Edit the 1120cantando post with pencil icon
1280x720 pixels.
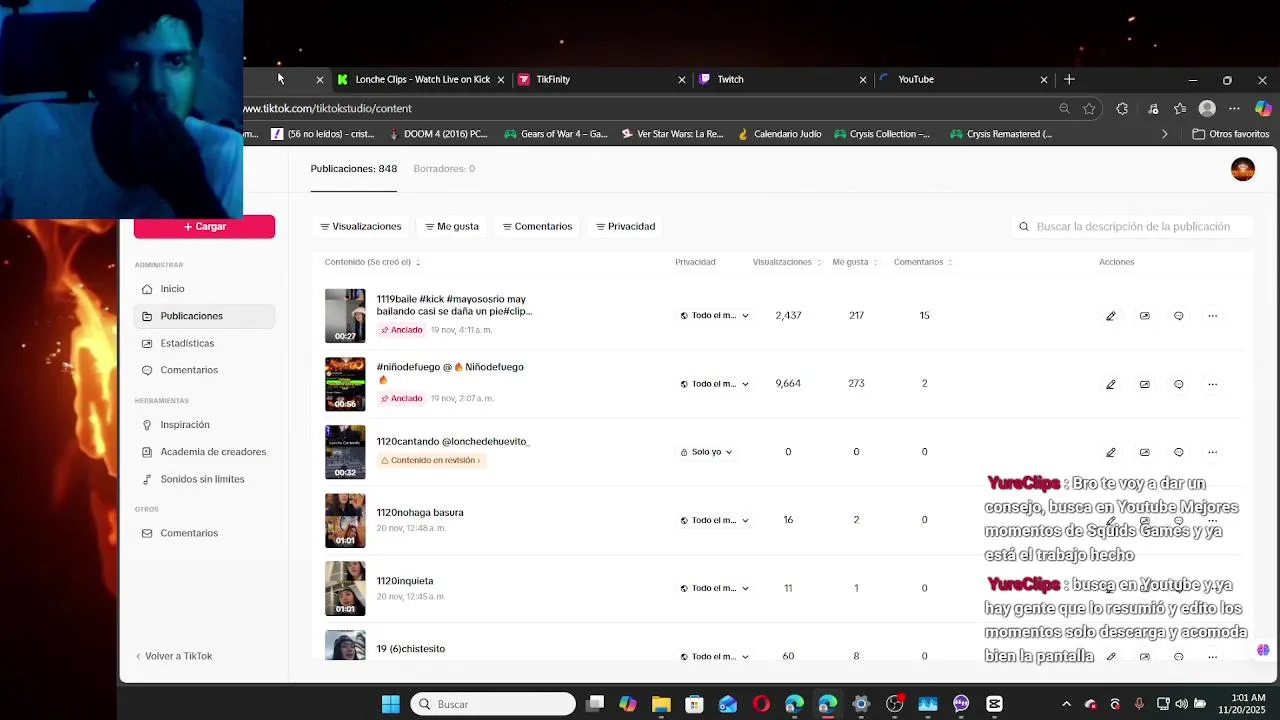(x=1110, y=452)
